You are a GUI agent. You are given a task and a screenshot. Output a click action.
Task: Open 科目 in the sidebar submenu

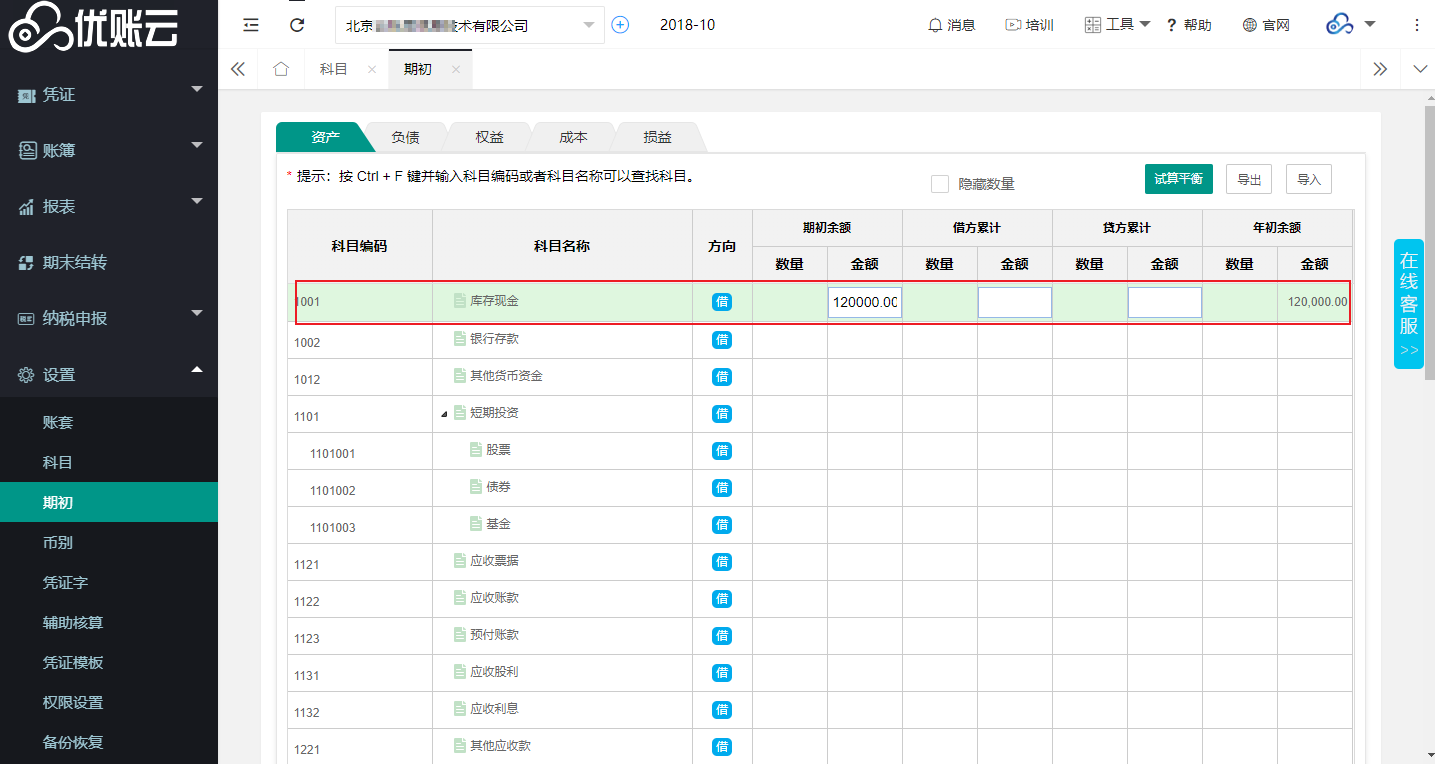[x=109, y=462]
